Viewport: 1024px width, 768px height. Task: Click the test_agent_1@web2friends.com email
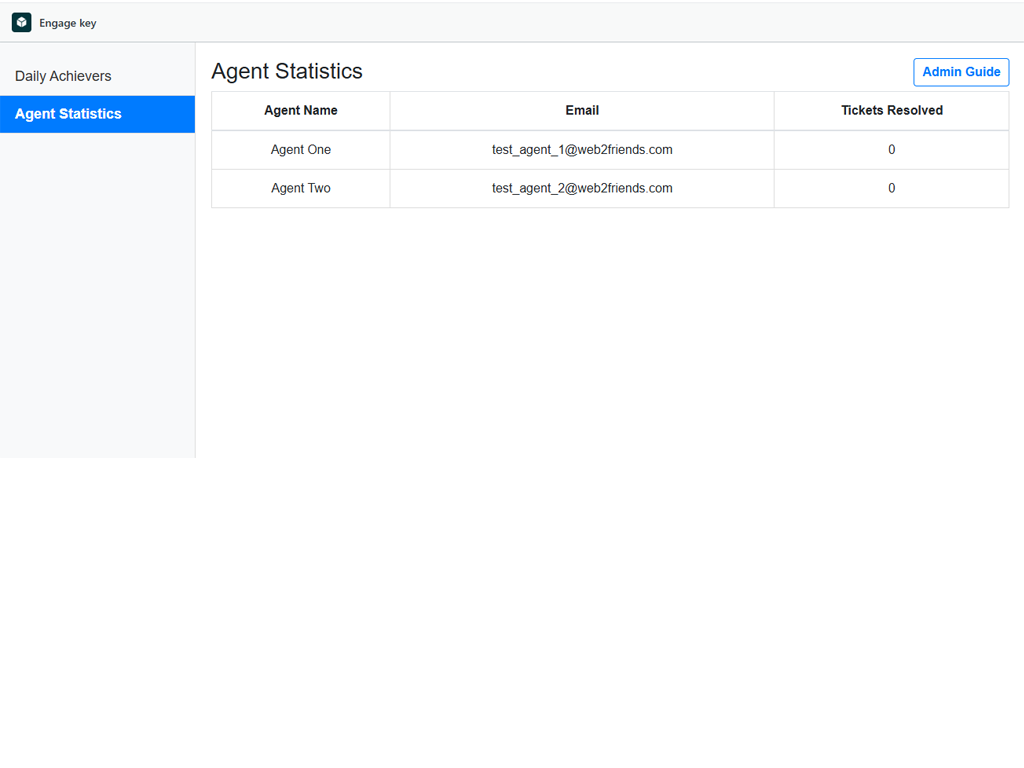(x=581, y=149)
